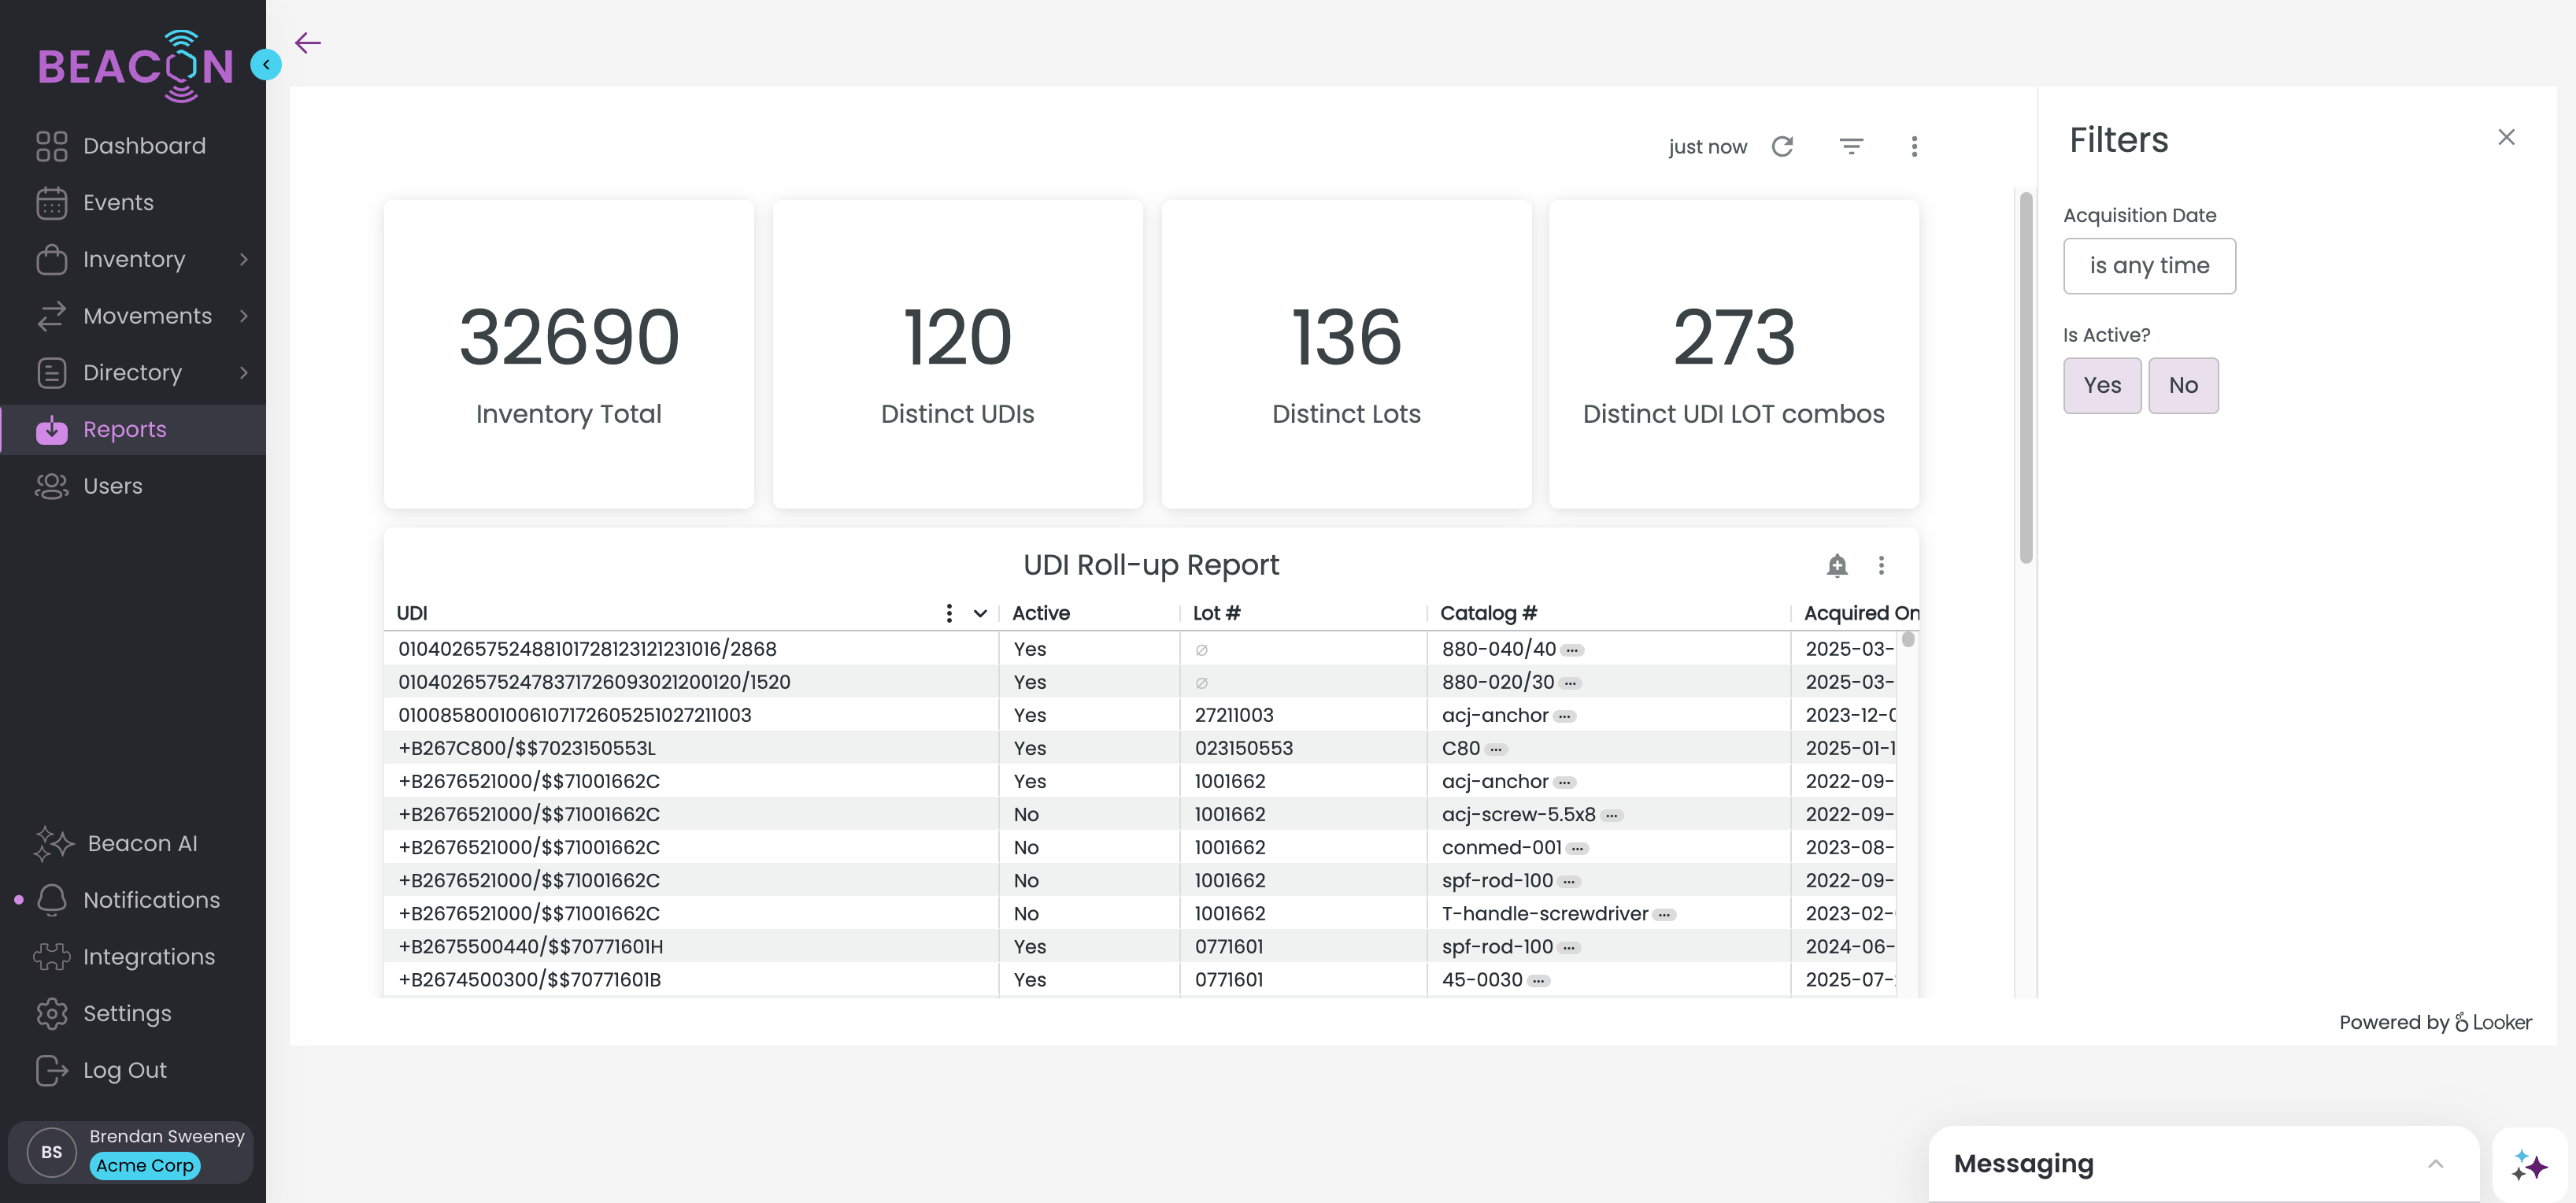This screenshot has height=1203, width=2576.
Task: Open the dashboard three-dot actions menu
Action: coord(1914,147)
